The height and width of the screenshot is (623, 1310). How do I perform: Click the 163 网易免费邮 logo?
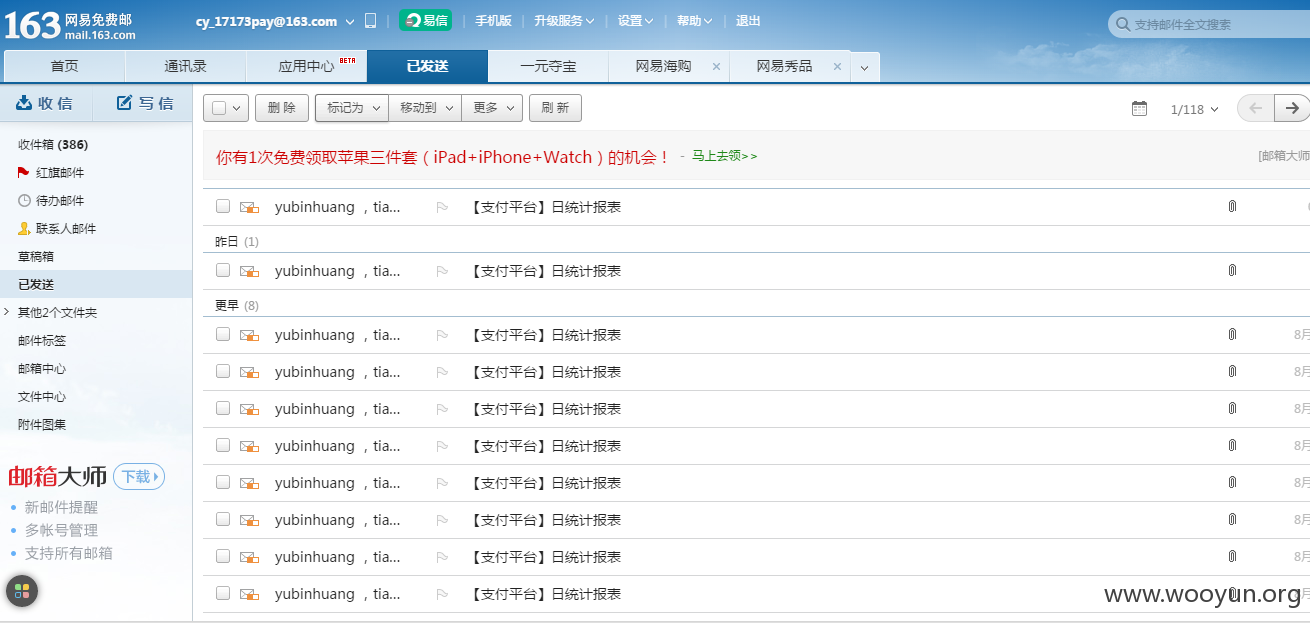click(70, 24)
